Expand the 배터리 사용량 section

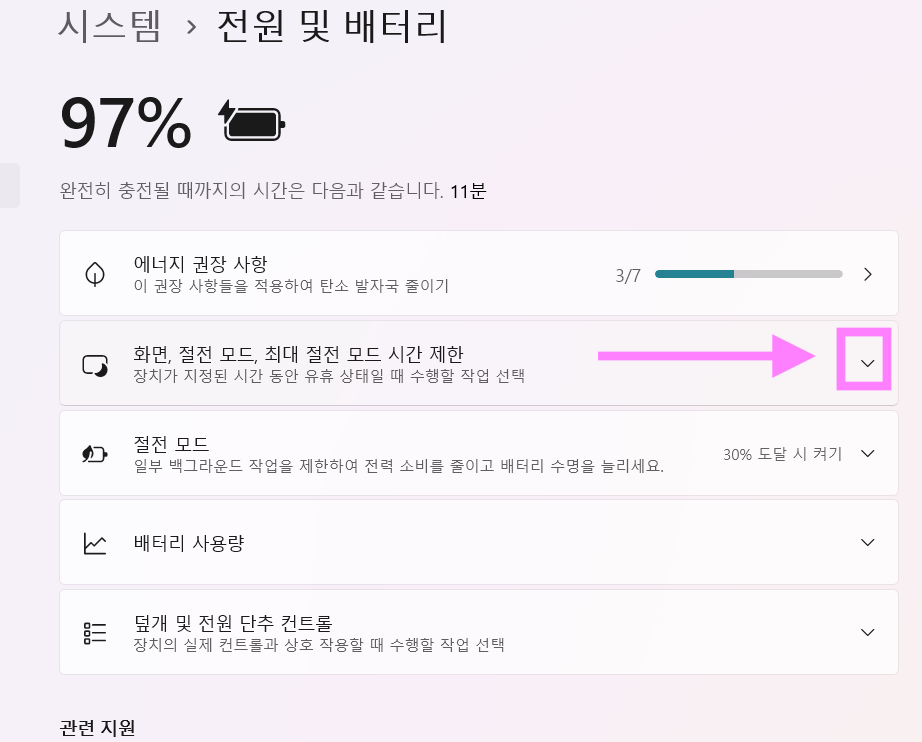867,542
